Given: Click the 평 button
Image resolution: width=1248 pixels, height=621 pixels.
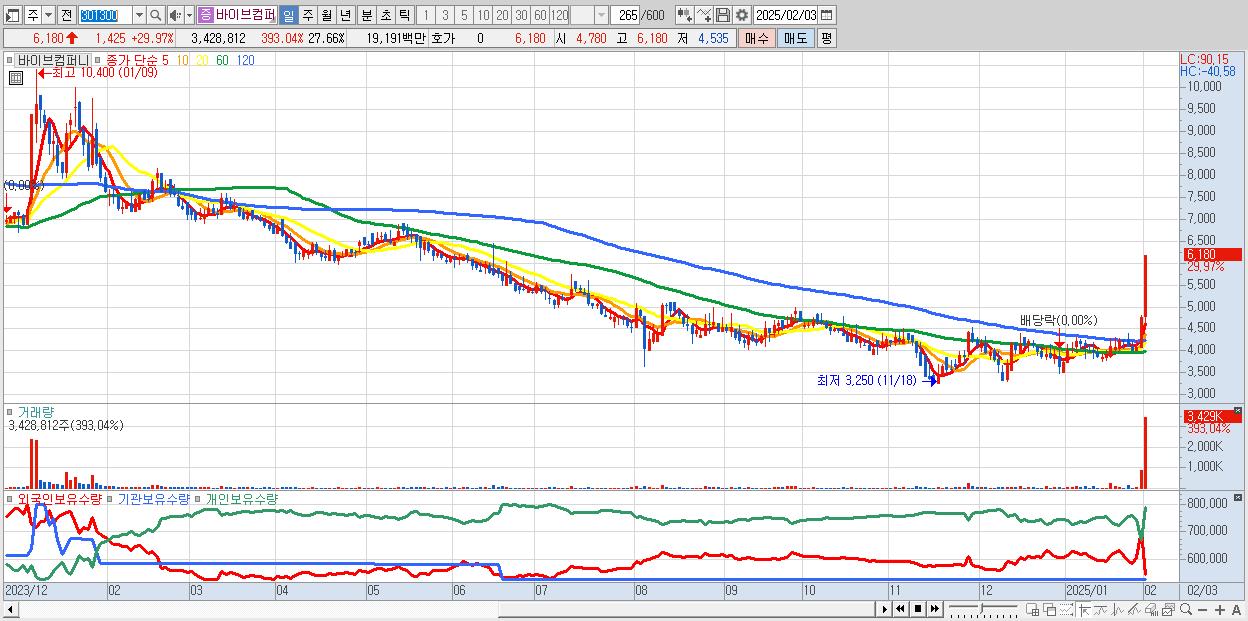Looking at the screenshot, I should pos(826,38).
